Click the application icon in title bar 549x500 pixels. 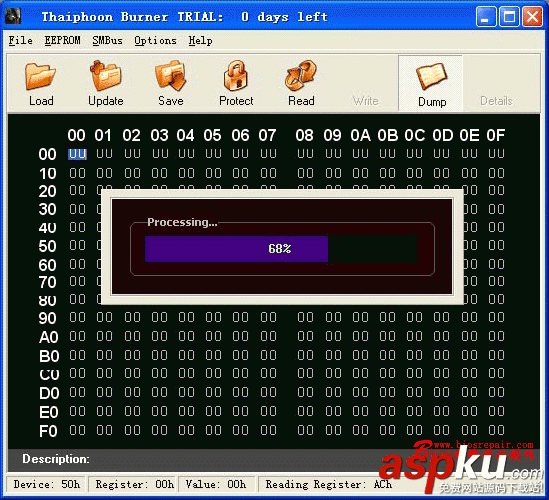click(13, 16)
